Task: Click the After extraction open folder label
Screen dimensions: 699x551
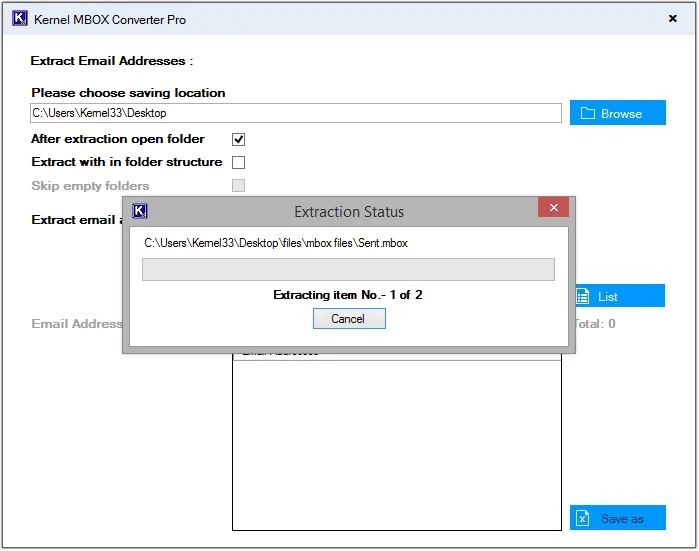Action: [x=118, y=139]
